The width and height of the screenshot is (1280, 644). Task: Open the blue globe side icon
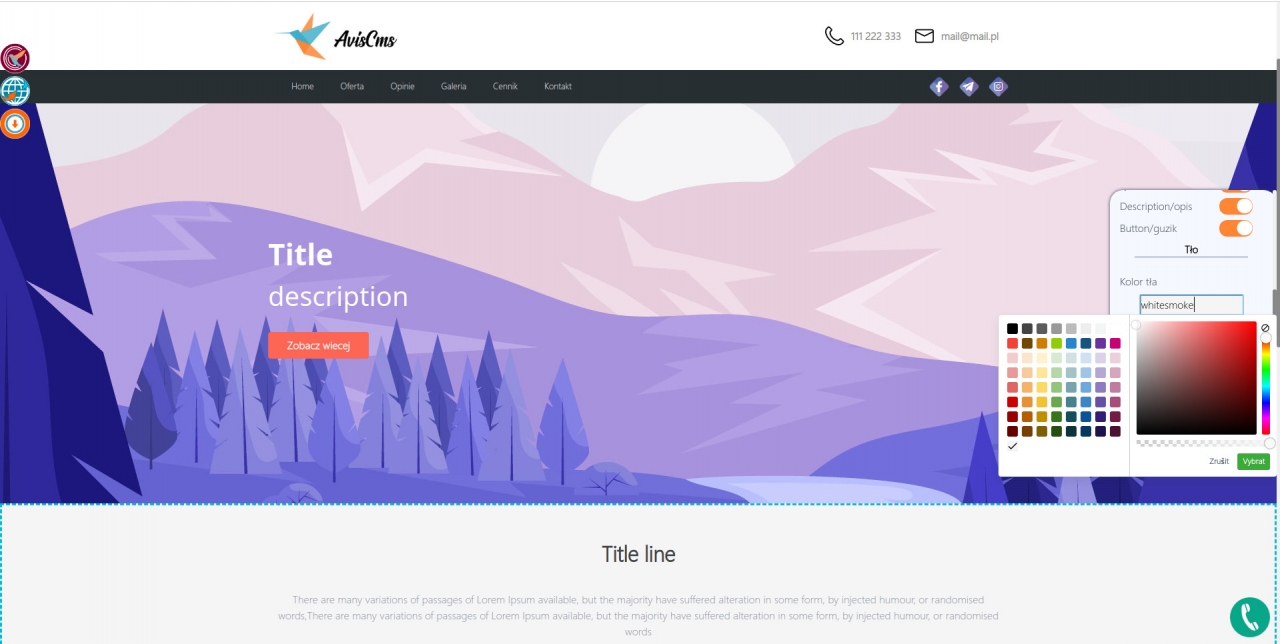tap(15, 91)
